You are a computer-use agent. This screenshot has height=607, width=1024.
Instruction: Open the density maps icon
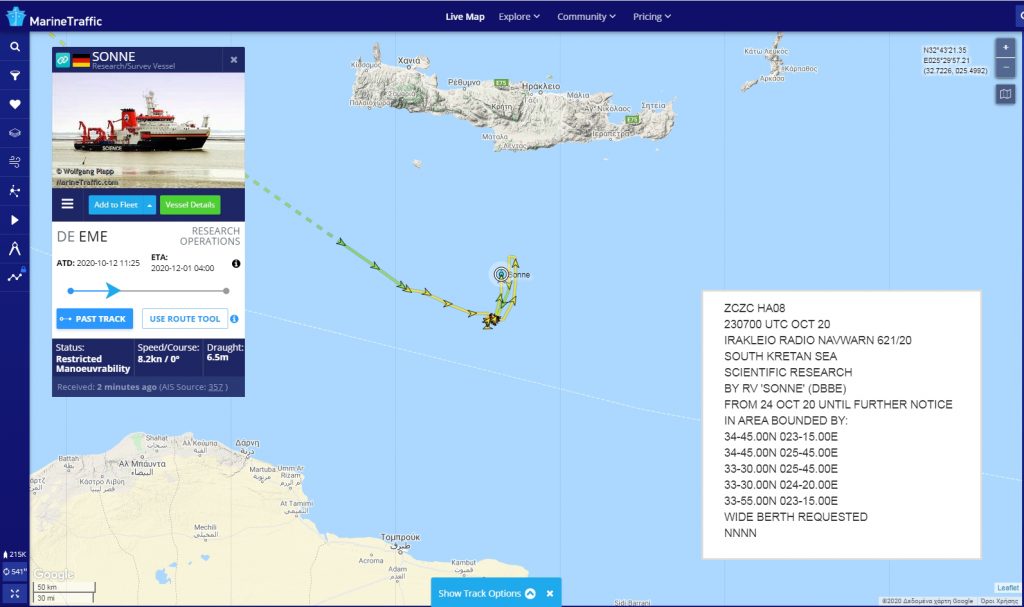pyautogui.click(x=15, y=190)
